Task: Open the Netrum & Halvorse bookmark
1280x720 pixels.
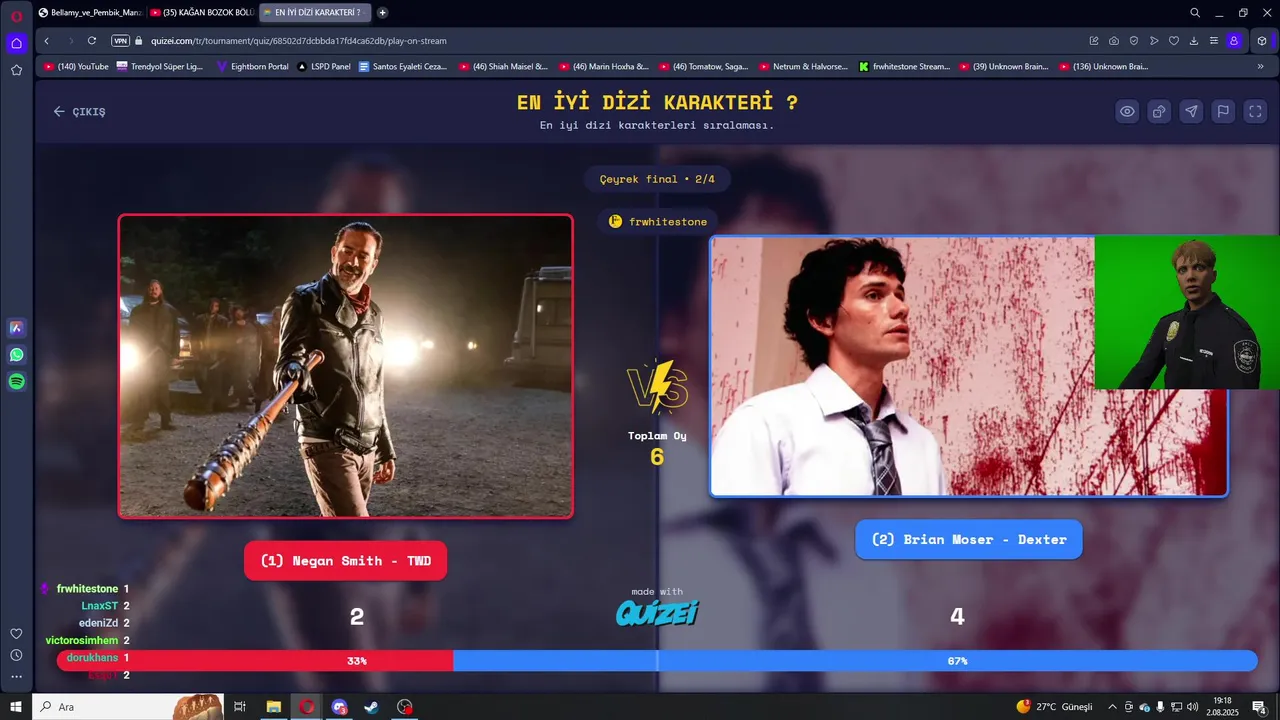Action: point(803,67)
